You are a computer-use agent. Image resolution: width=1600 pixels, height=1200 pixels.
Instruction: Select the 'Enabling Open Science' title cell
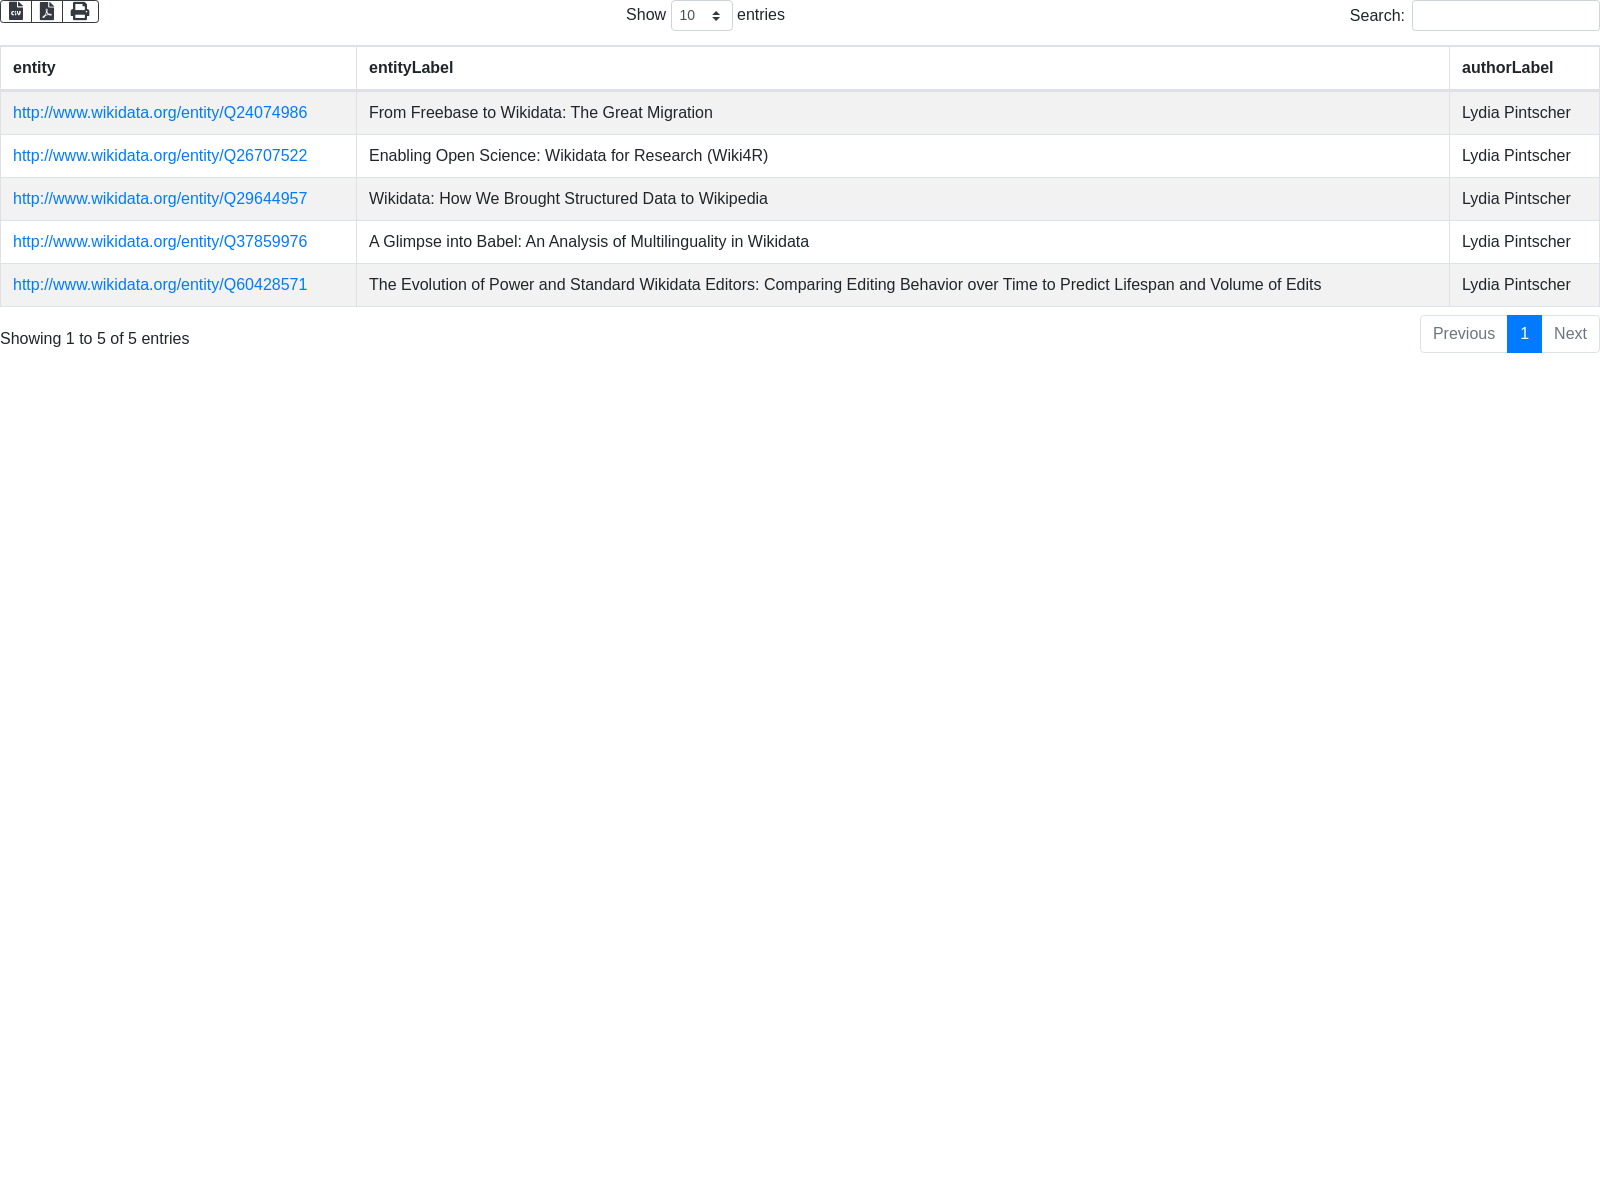click(568, 156)
